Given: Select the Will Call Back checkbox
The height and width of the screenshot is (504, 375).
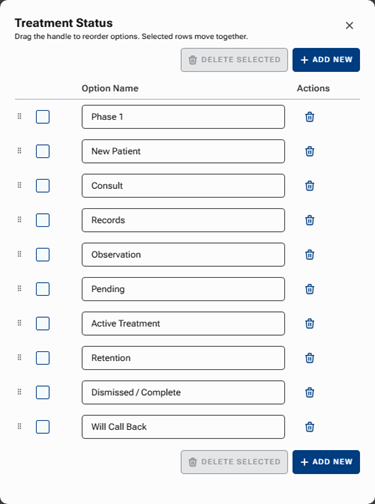Looking at the screenshot, I should click(x=43, y=427).
